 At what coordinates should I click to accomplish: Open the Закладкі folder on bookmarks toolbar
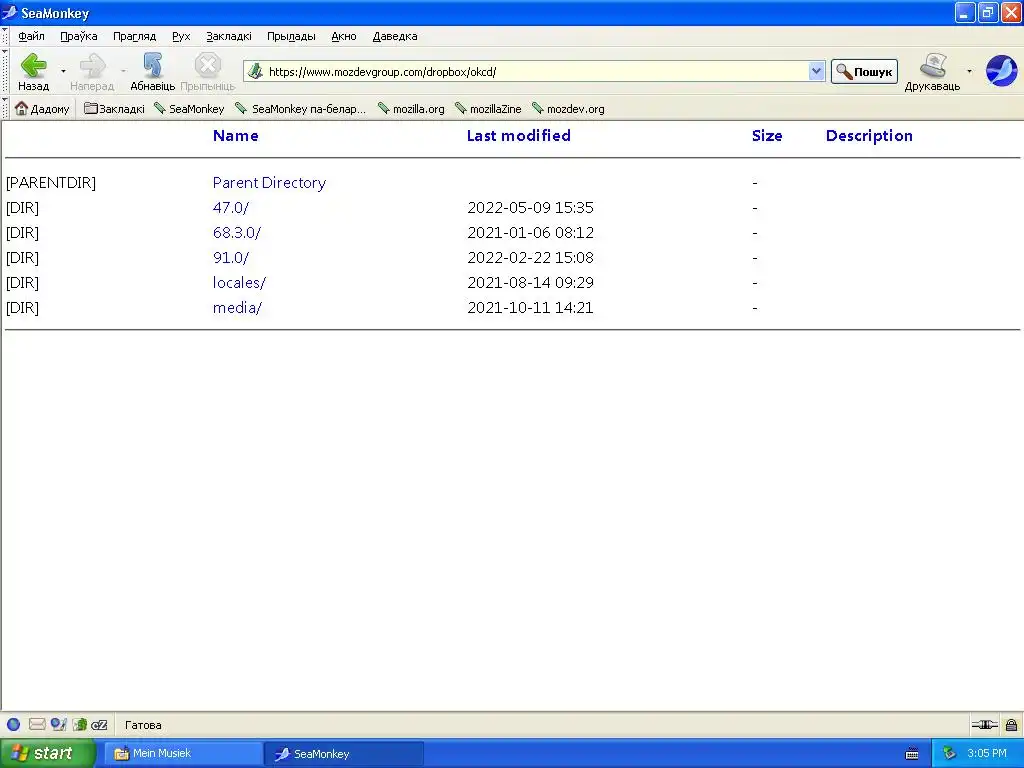114,108
